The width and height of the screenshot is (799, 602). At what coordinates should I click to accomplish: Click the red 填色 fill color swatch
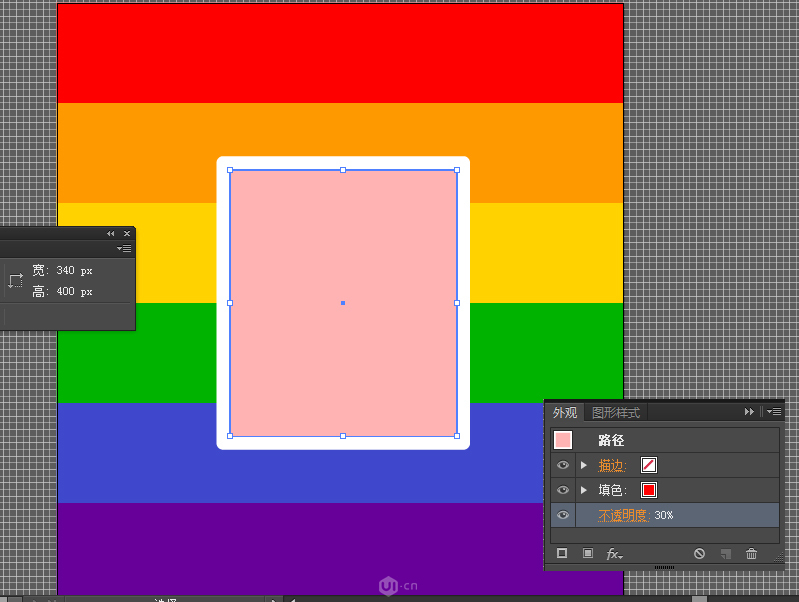point(649,490)
